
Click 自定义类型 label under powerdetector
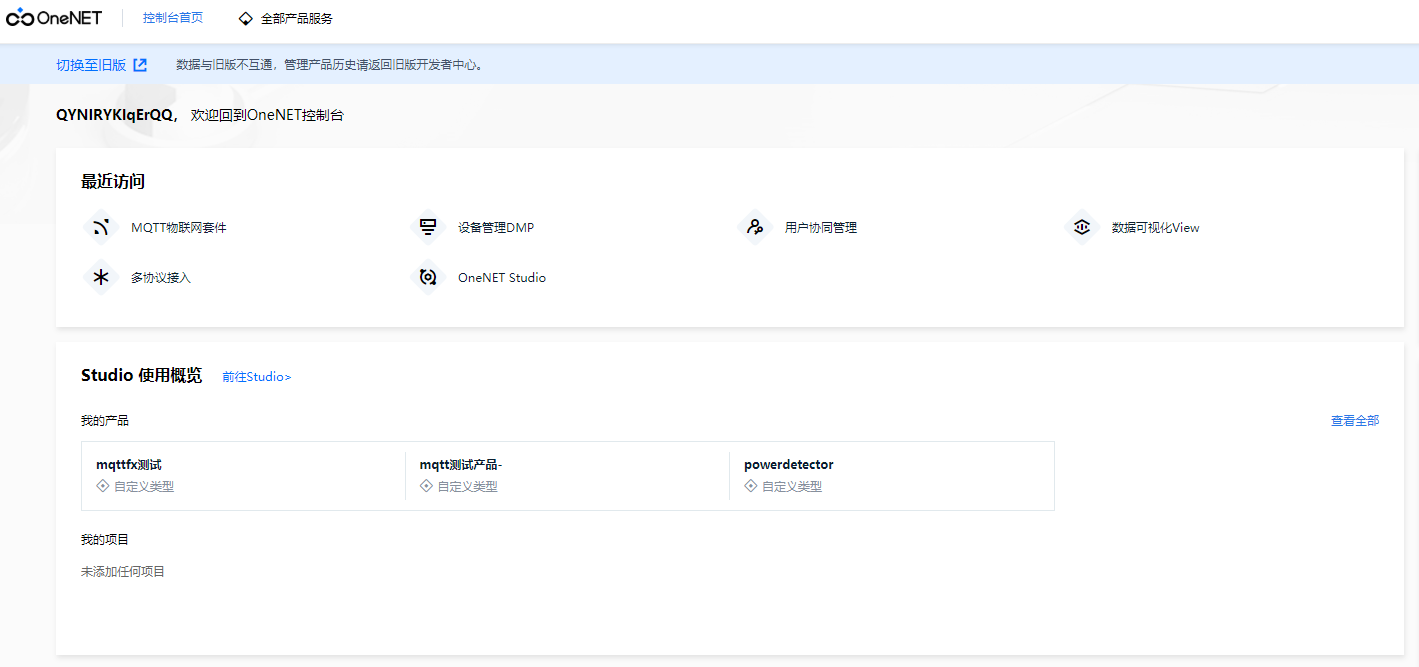792,487
